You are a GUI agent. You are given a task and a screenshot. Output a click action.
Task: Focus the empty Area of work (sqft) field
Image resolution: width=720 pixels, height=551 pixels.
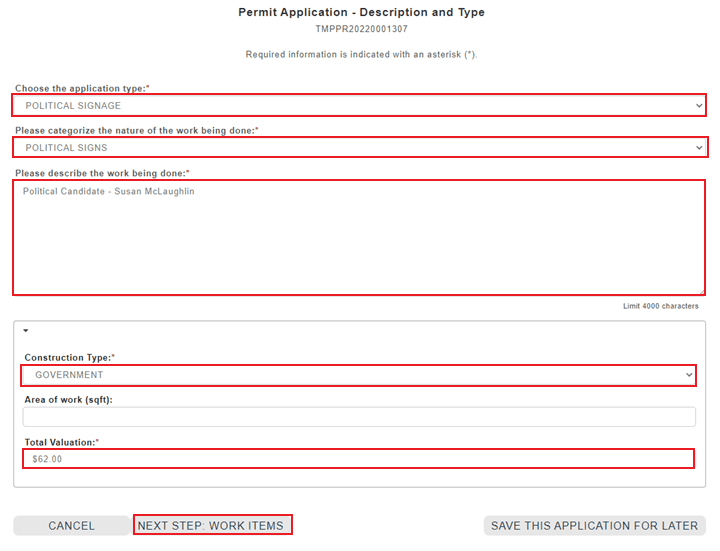pos(358,417)
